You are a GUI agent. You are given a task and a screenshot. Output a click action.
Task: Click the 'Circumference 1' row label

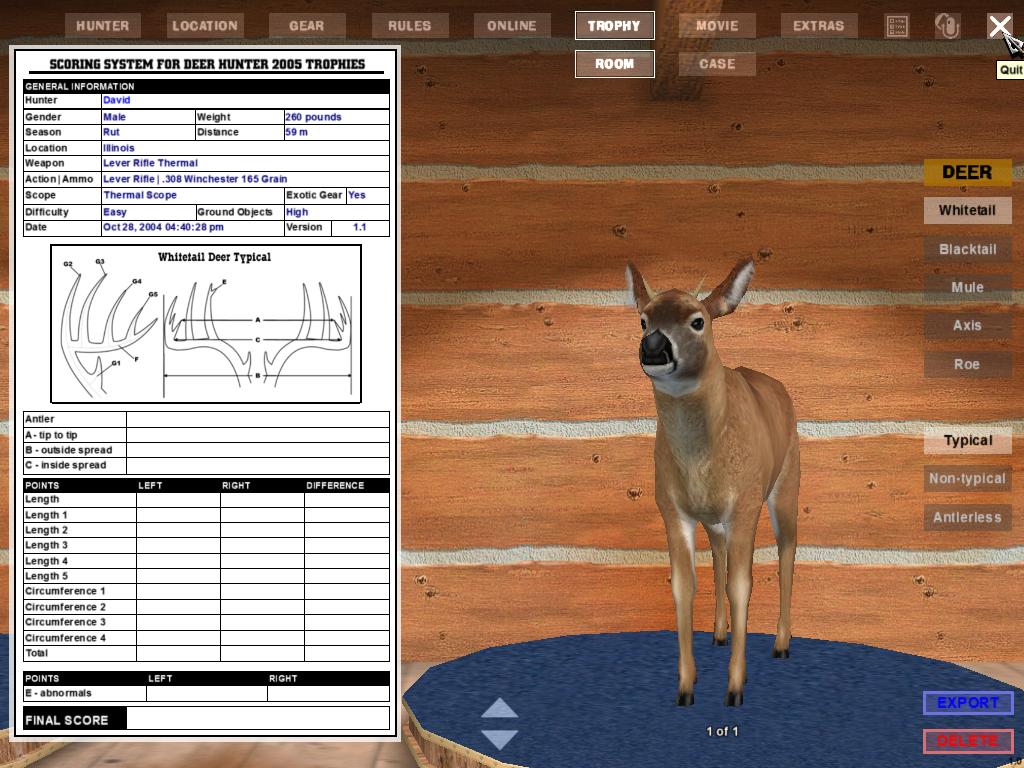click(x=65, y=591)
